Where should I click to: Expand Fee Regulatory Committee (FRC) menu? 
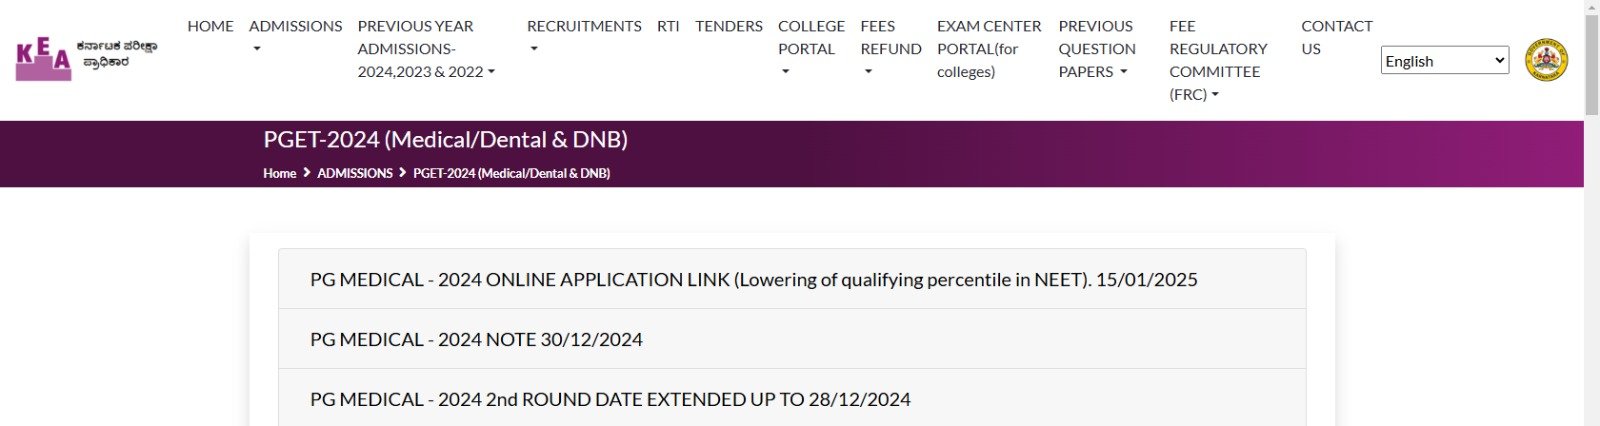(1217, 60)
